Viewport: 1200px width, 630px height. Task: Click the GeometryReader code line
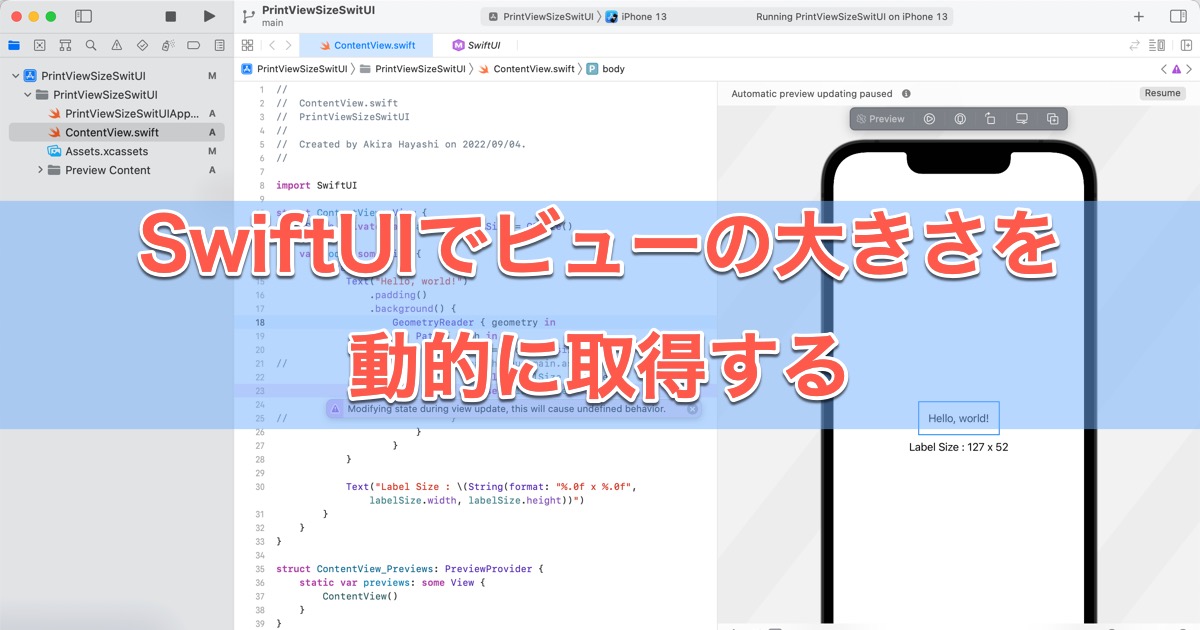[x=474, y=323]
